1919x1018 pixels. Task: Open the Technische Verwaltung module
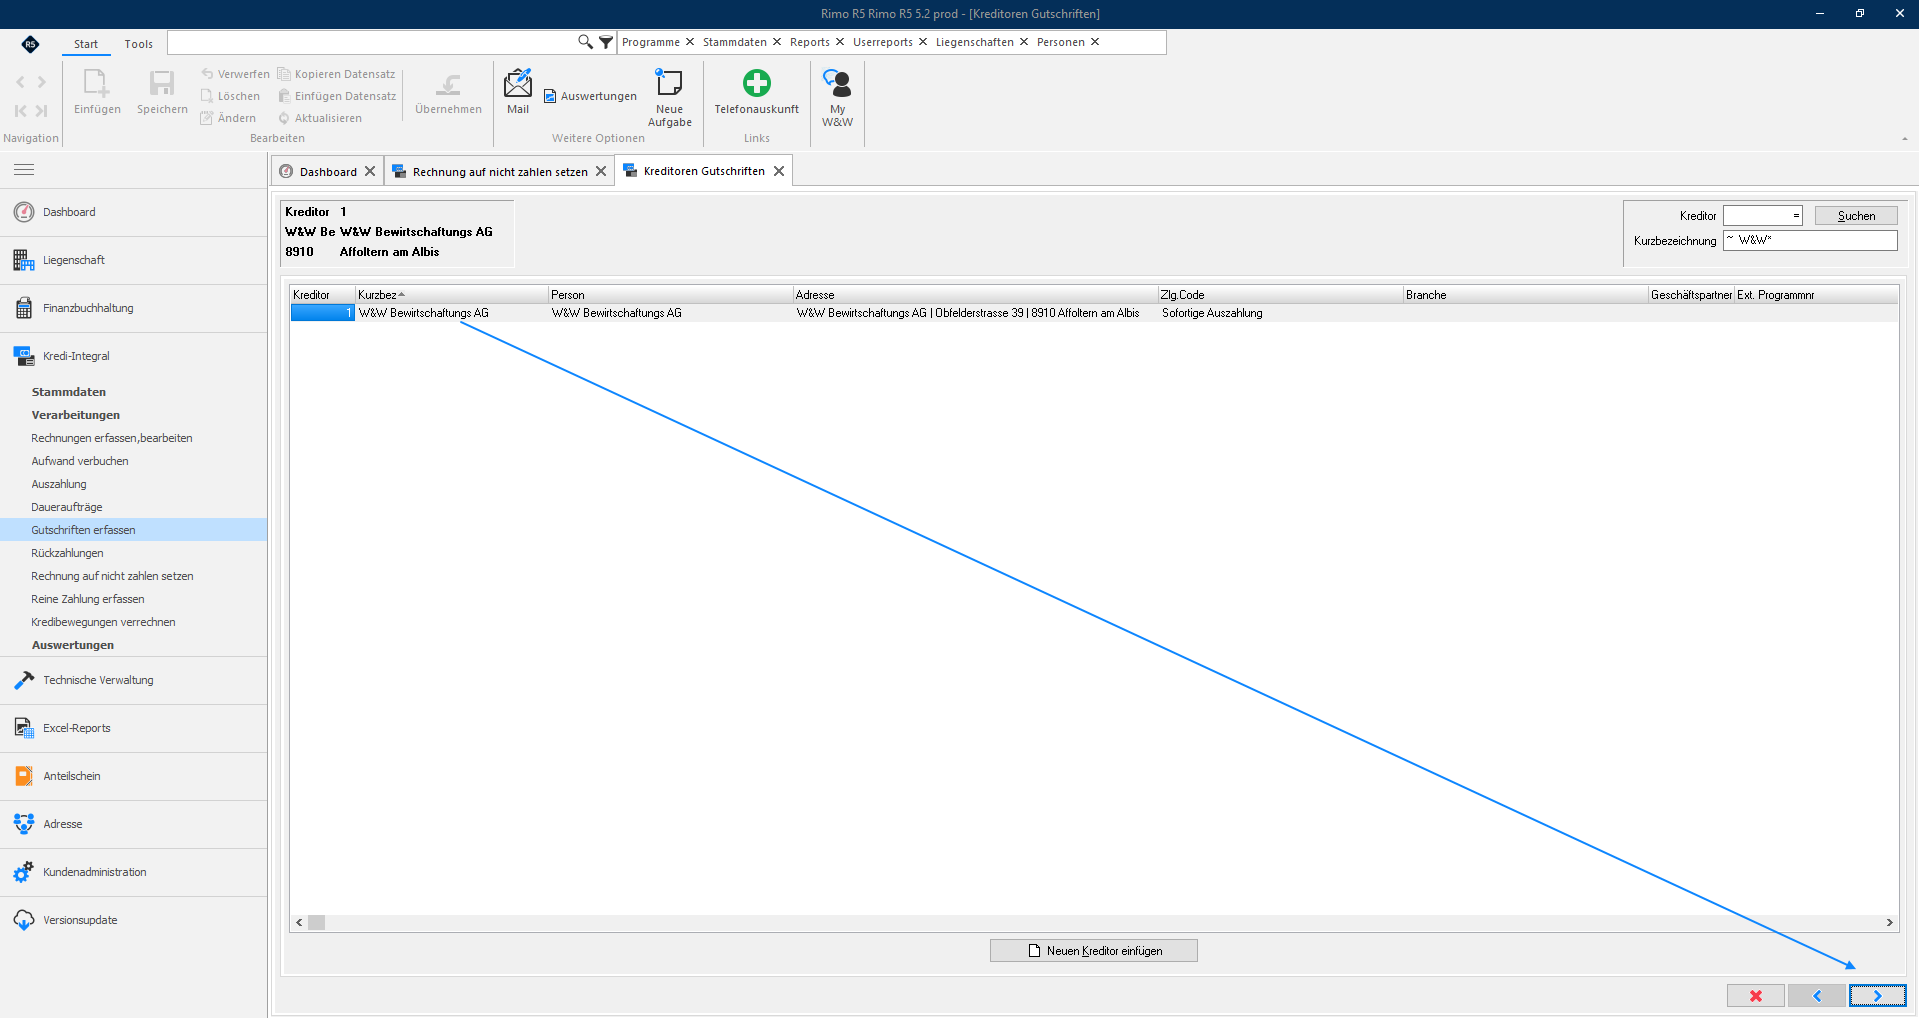point(134,680)
